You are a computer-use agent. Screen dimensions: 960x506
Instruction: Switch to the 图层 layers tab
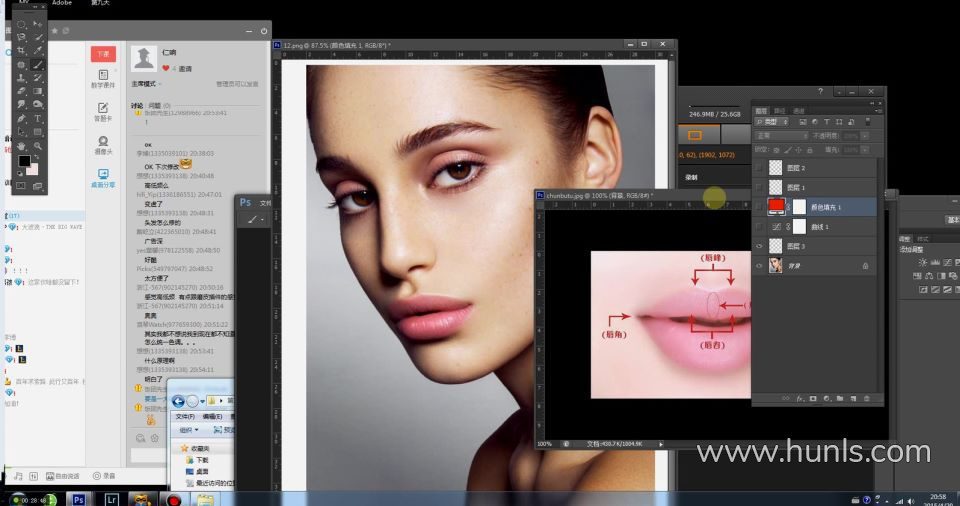pos(761,111)
